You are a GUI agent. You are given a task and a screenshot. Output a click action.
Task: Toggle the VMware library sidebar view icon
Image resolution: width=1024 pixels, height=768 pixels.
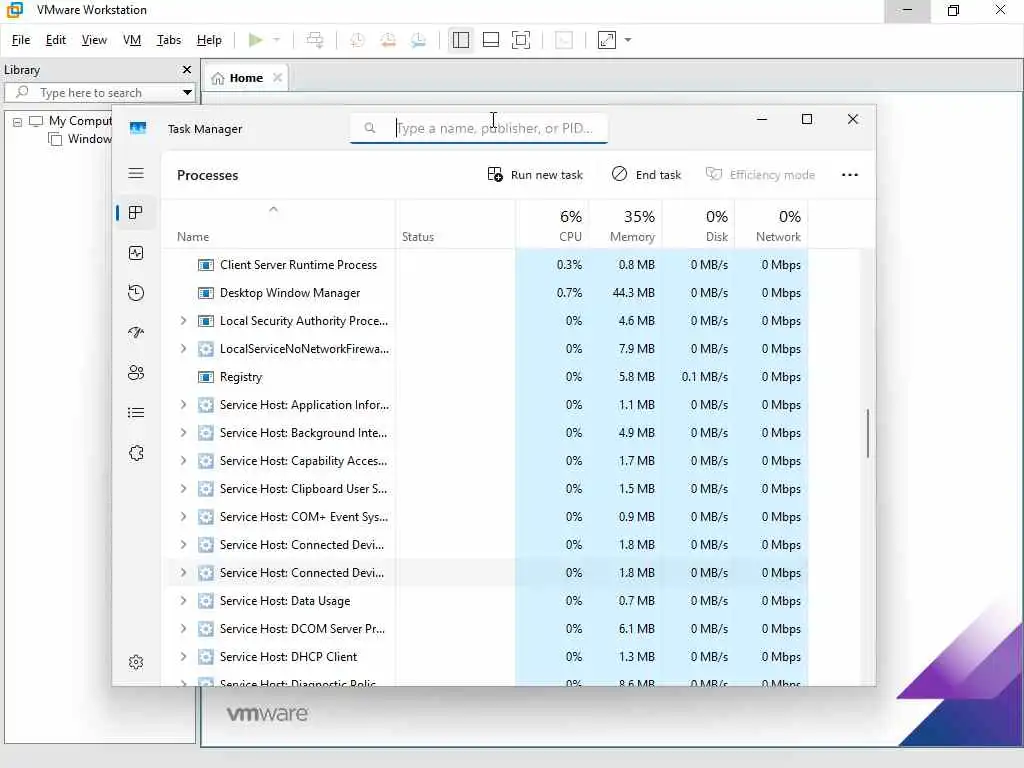460,40
